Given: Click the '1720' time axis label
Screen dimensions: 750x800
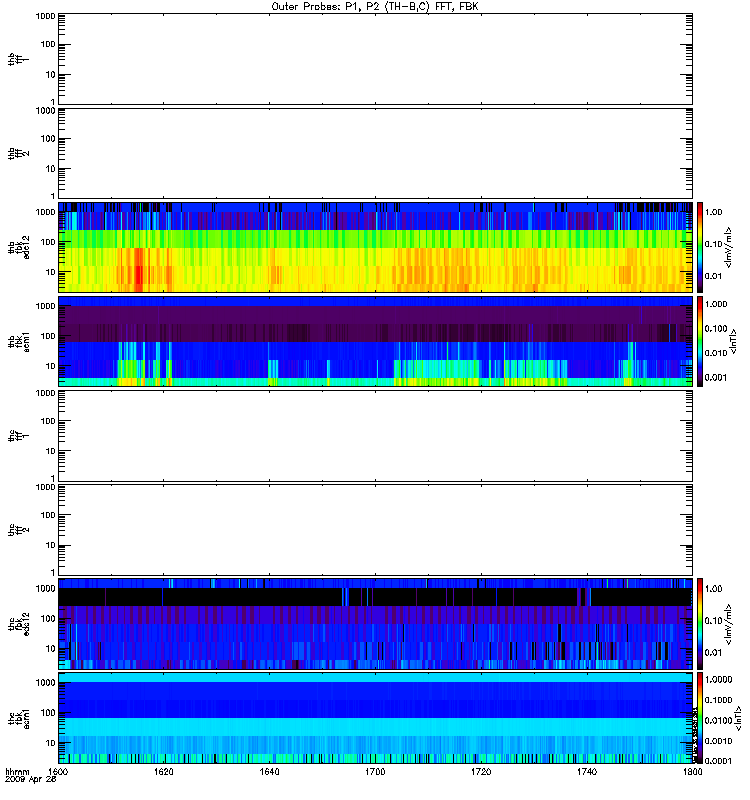Looking at the screenshot, I should click(481, 772).
